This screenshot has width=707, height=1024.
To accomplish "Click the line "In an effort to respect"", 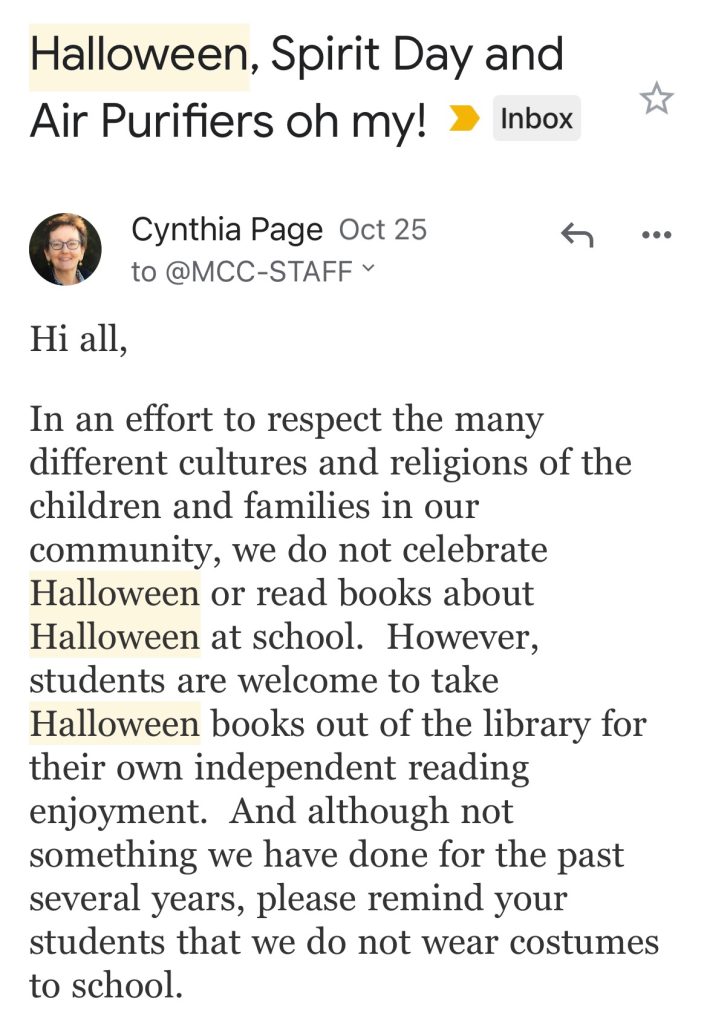I will (x=286, y=419).
